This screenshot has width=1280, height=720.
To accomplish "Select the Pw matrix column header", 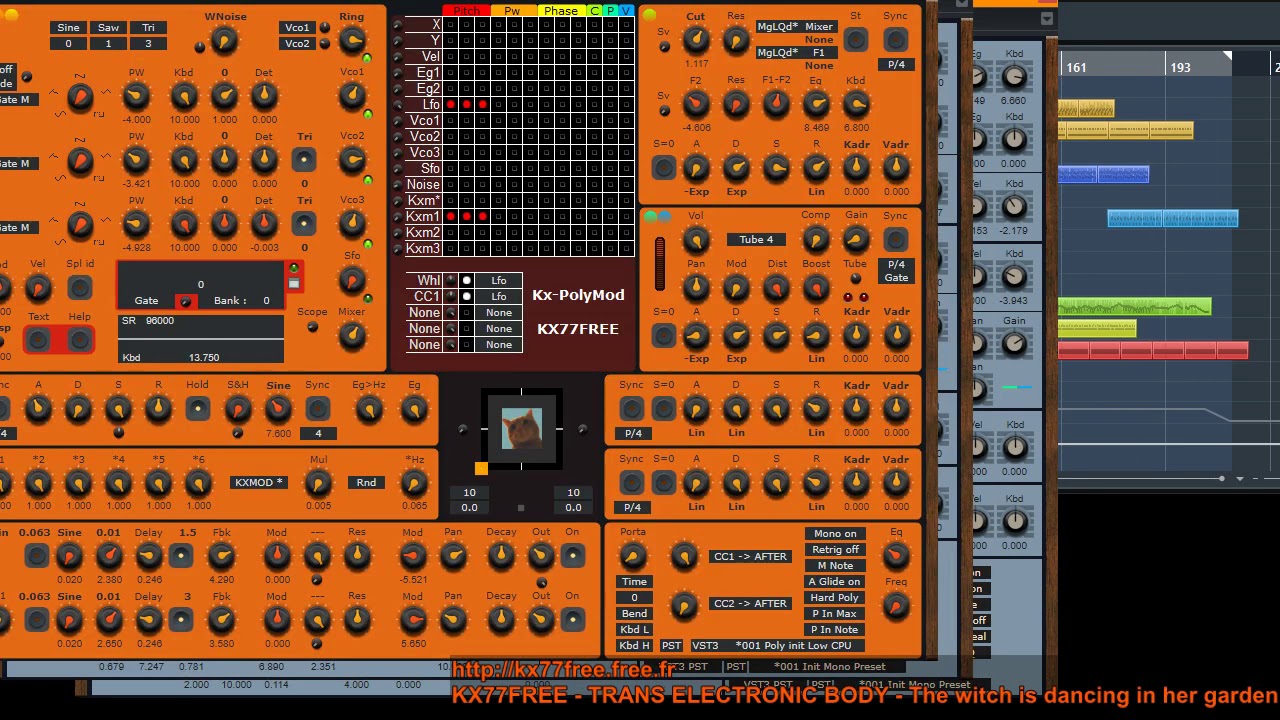I will click(512, 10).
